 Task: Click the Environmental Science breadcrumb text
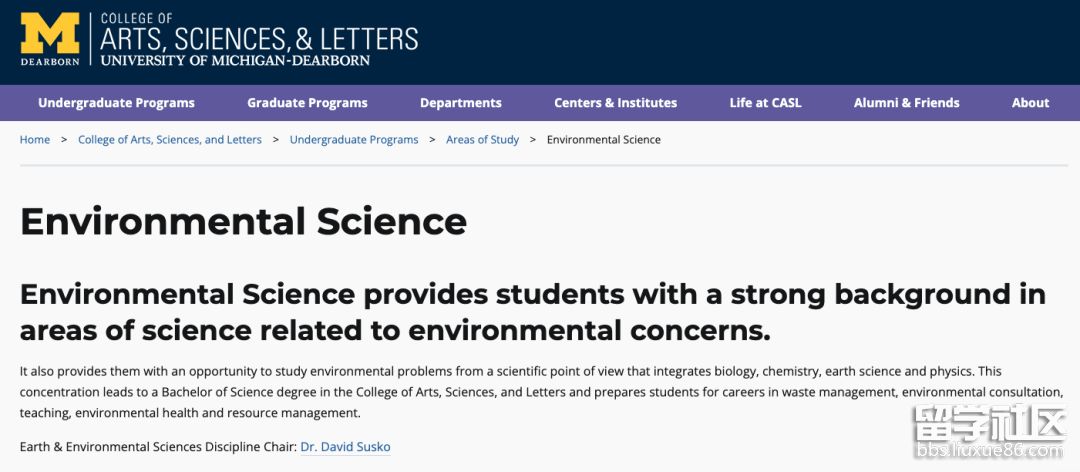[603, 140]
